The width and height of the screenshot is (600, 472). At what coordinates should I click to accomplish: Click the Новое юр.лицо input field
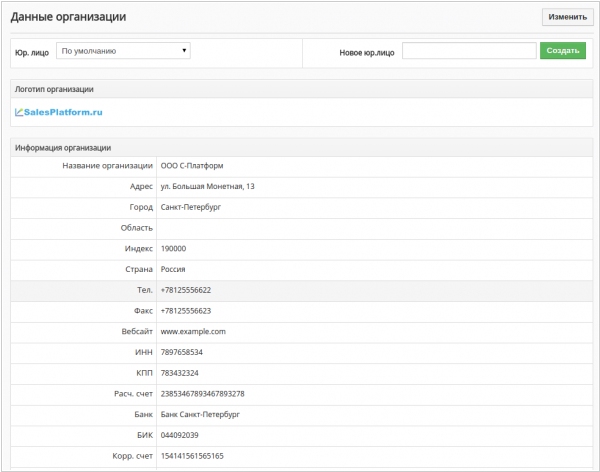[x=469, y=51]
